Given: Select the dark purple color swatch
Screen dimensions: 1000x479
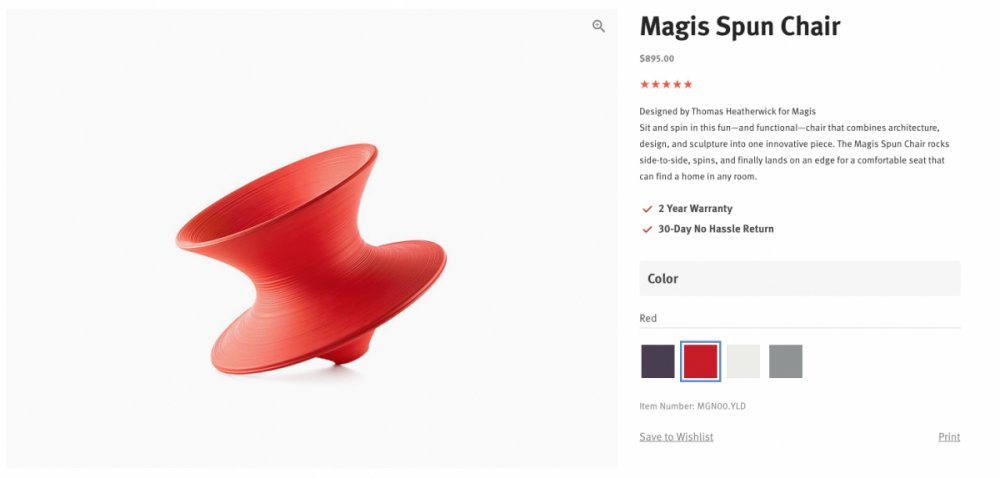Looking at the screenshot, I should [658, 361].
